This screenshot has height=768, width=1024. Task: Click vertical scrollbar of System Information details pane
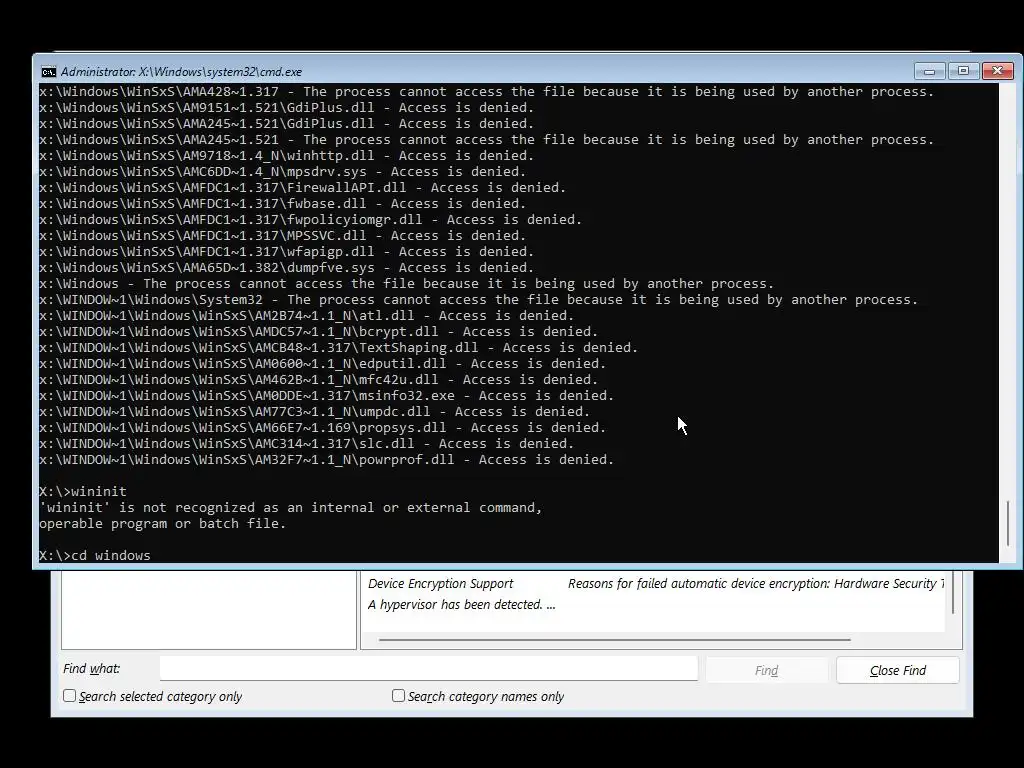(953, 593)
